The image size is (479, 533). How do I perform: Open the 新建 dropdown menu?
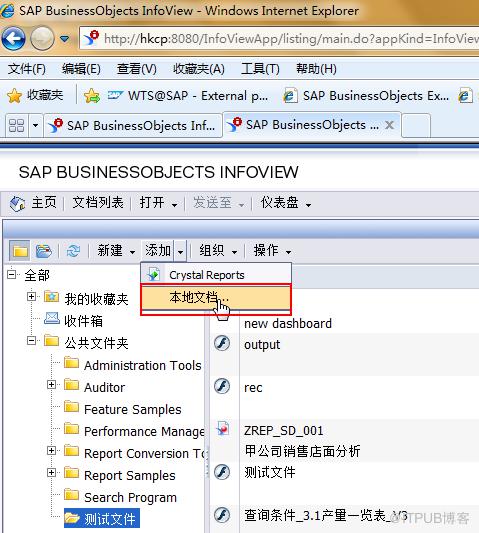click(116, 251)
